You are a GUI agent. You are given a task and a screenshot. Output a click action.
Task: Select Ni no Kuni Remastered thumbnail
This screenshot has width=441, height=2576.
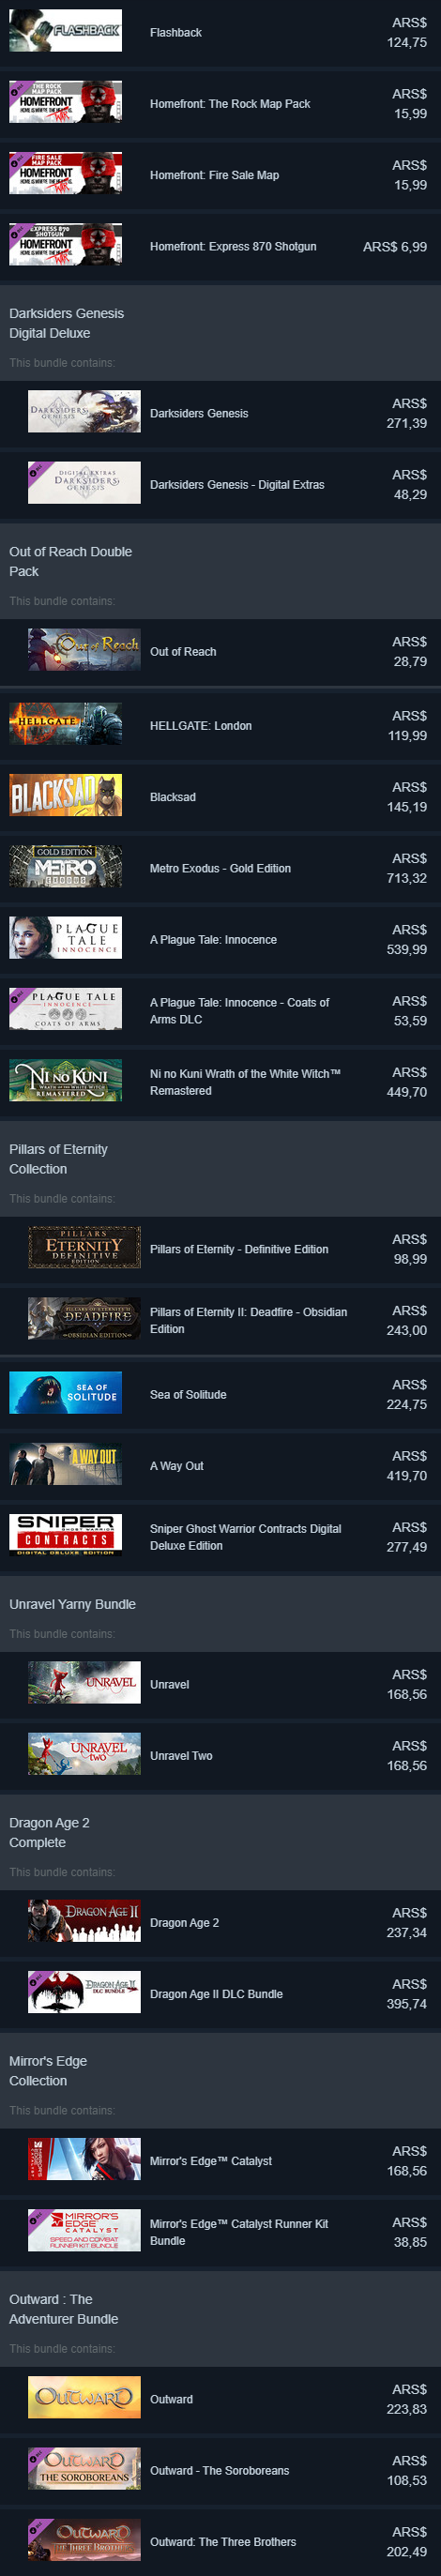point(65,1080)
